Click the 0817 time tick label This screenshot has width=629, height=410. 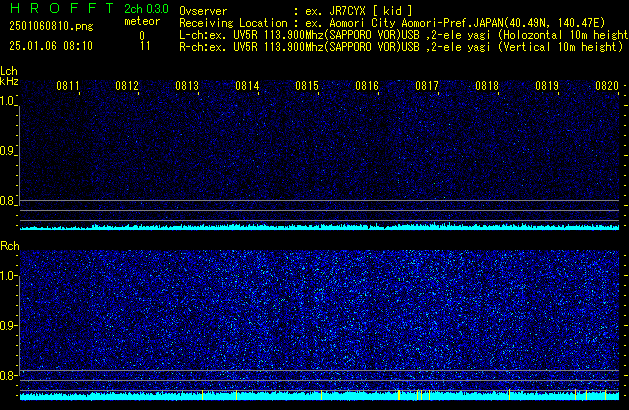tap(427, 86)
